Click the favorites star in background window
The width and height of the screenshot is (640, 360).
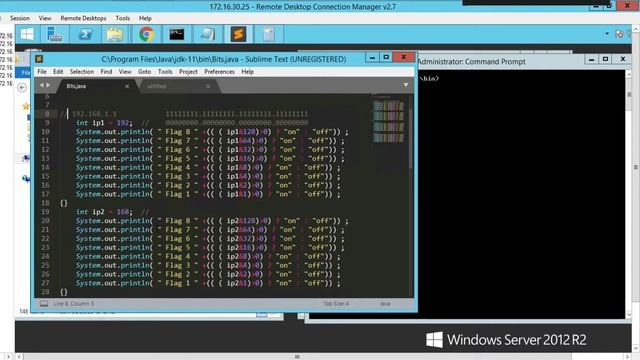[x=26, y=107]
